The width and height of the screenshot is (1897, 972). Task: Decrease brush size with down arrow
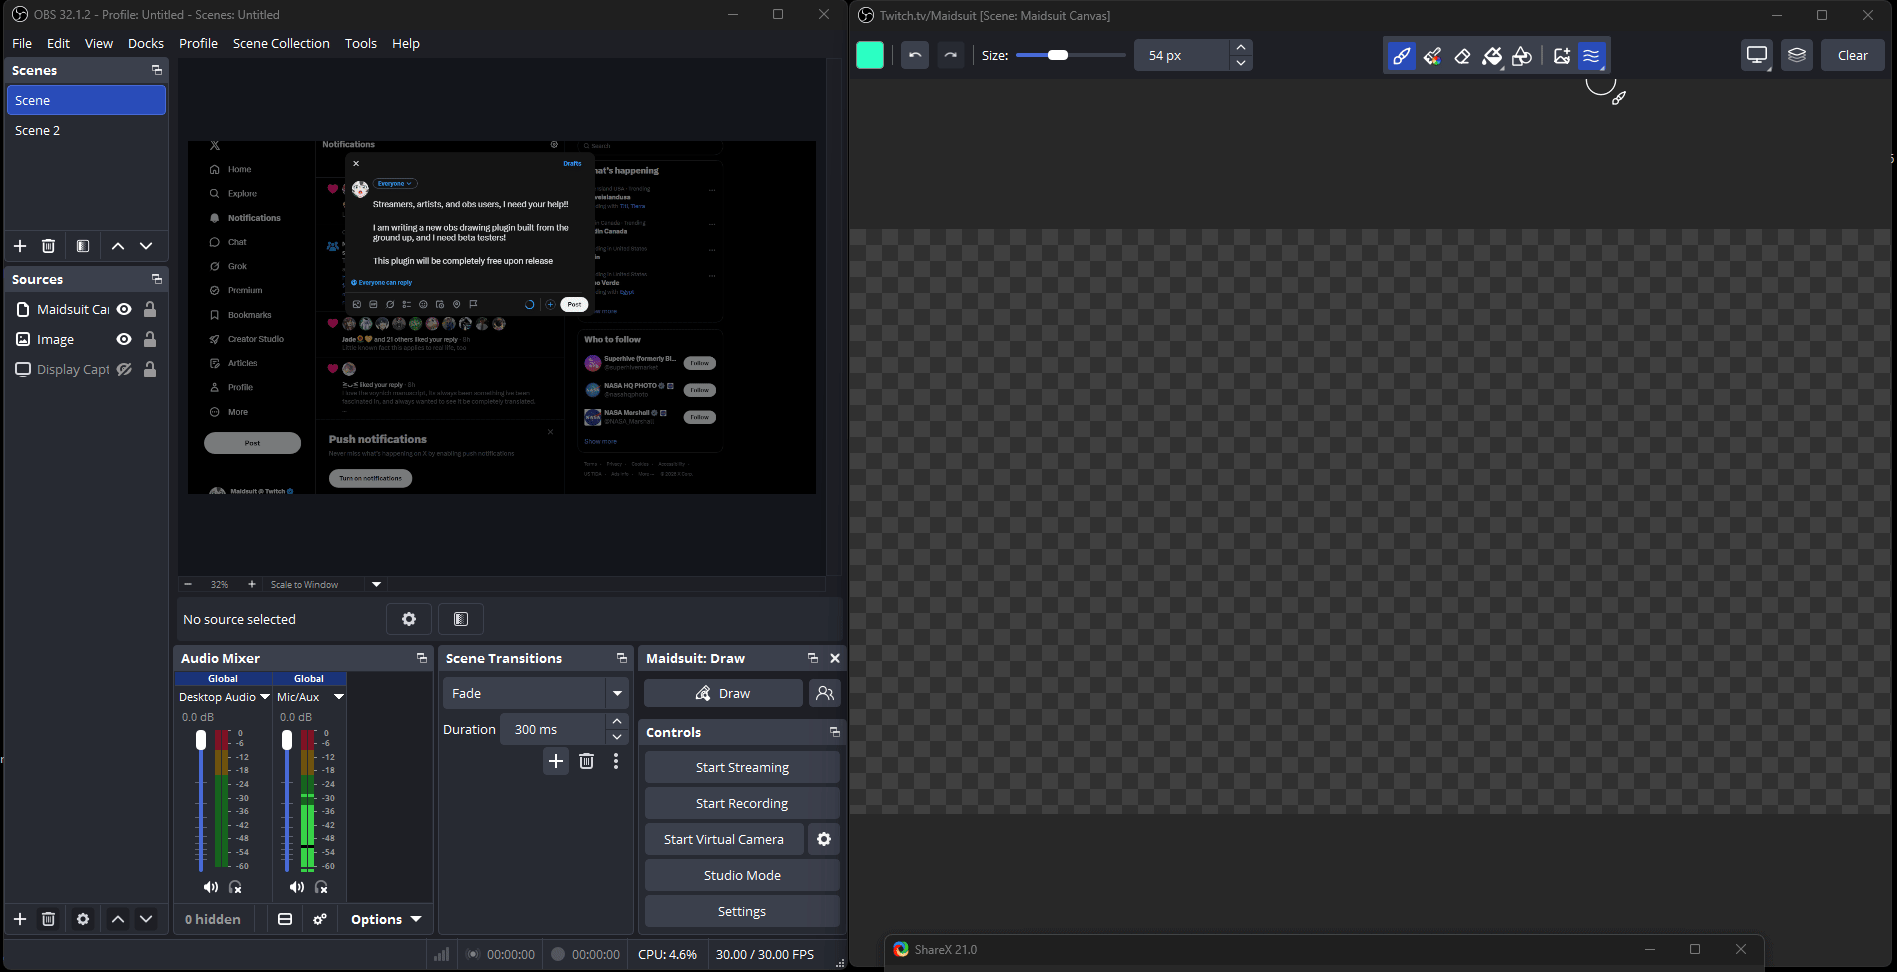point(1240,63)
